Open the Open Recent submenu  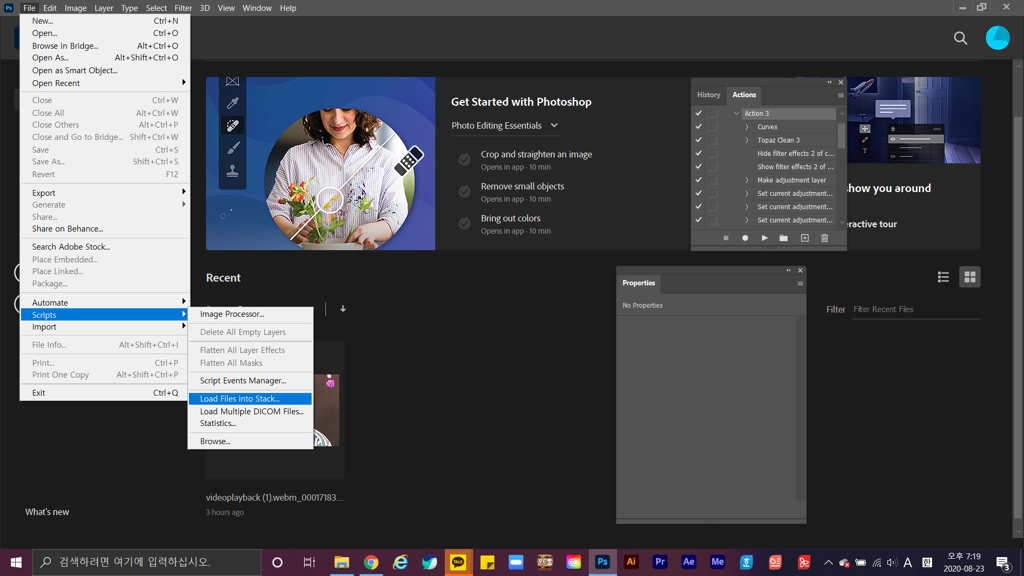click(x=104, y=83)
